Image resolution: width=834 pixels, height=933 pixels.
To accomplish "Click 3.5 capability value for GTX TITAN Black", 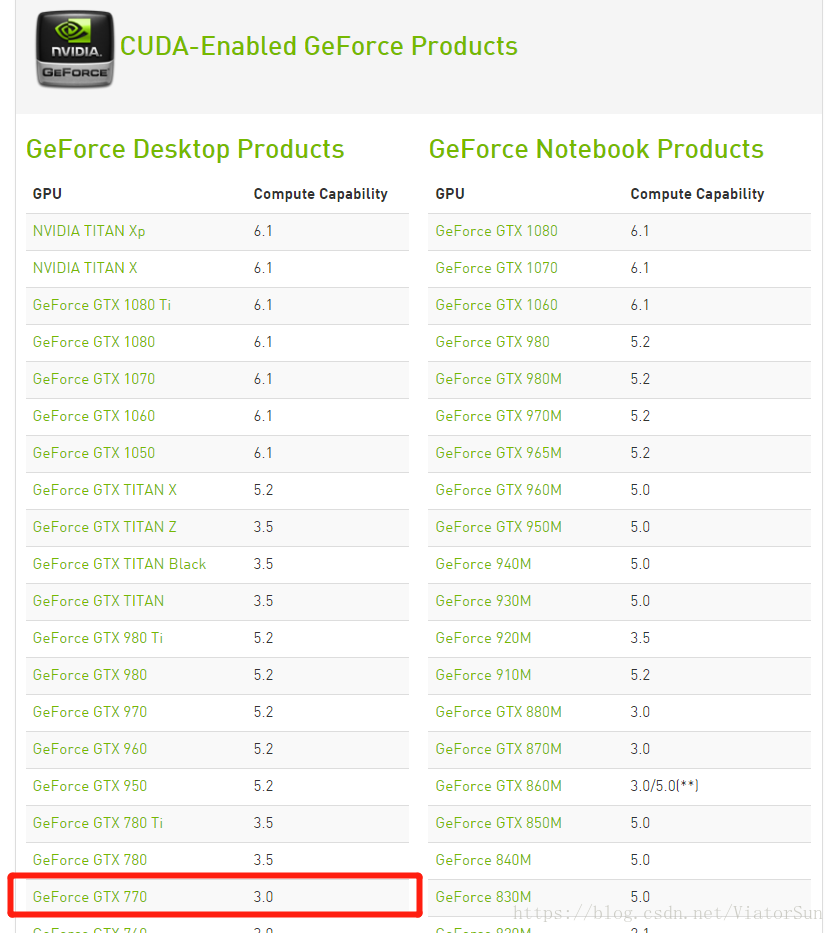I will coord(263,563).
